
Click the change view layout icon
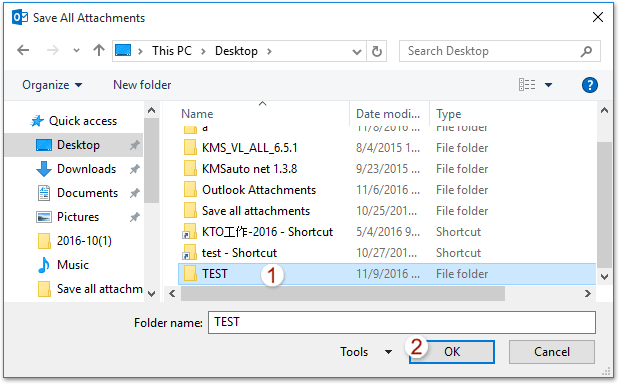[x=527, y=85]
